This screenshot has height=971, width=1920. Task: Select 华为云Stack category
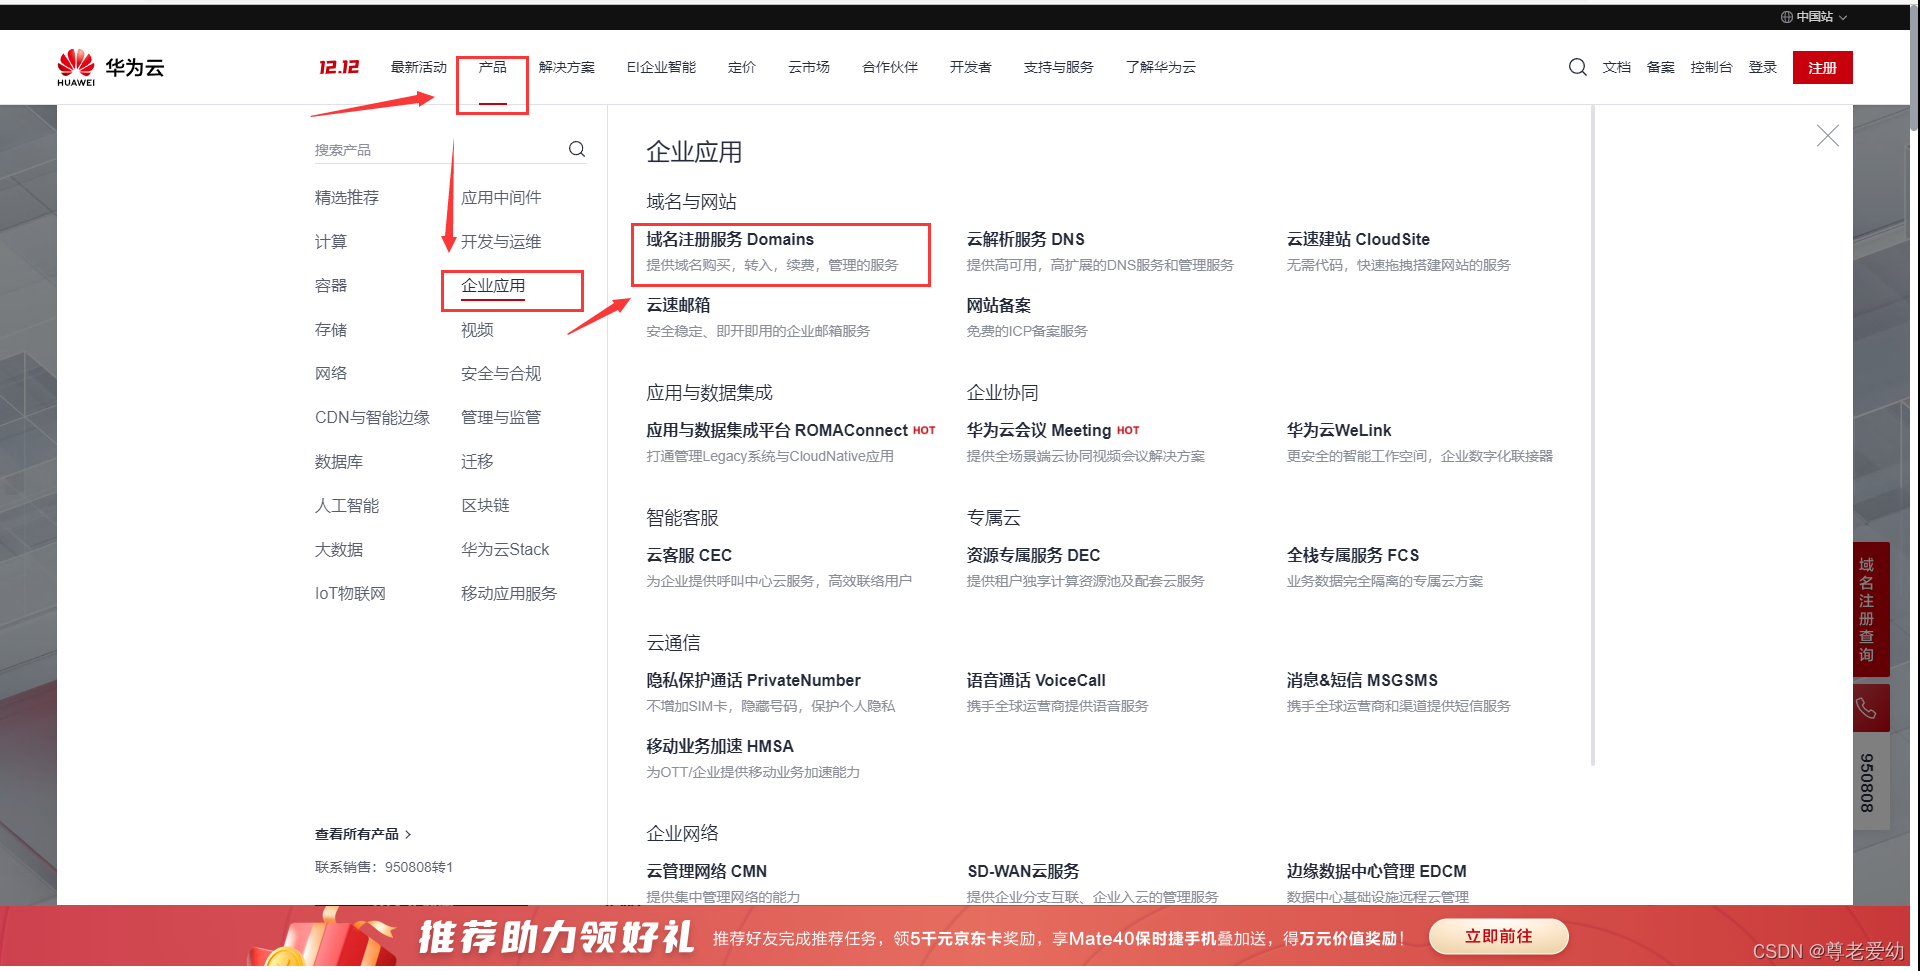tap(505, 550)
